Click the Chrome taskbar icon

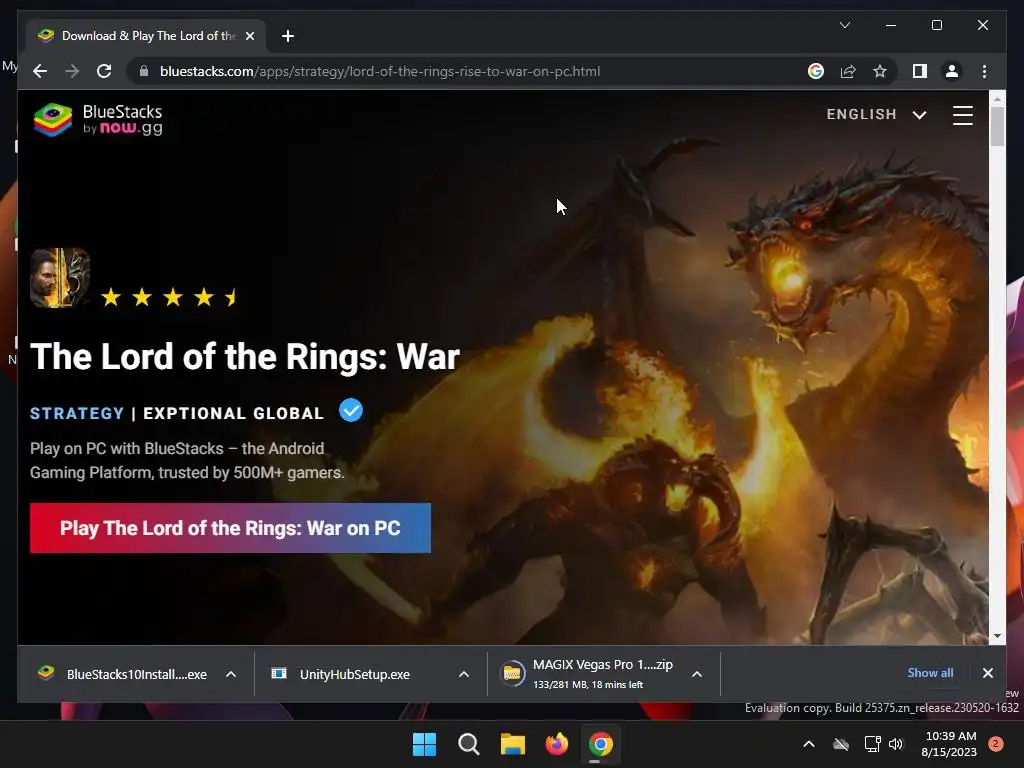click(x=601, y=744)
